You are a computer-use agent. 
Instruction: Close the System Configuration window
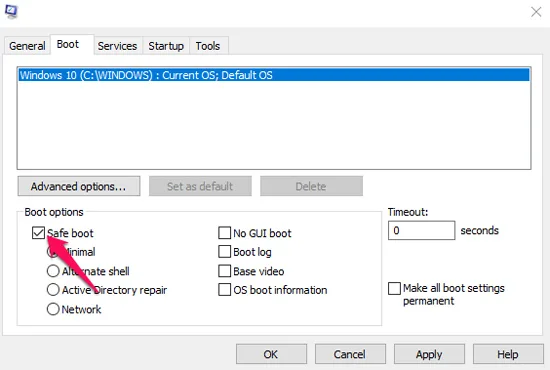[x=536, y=12]
